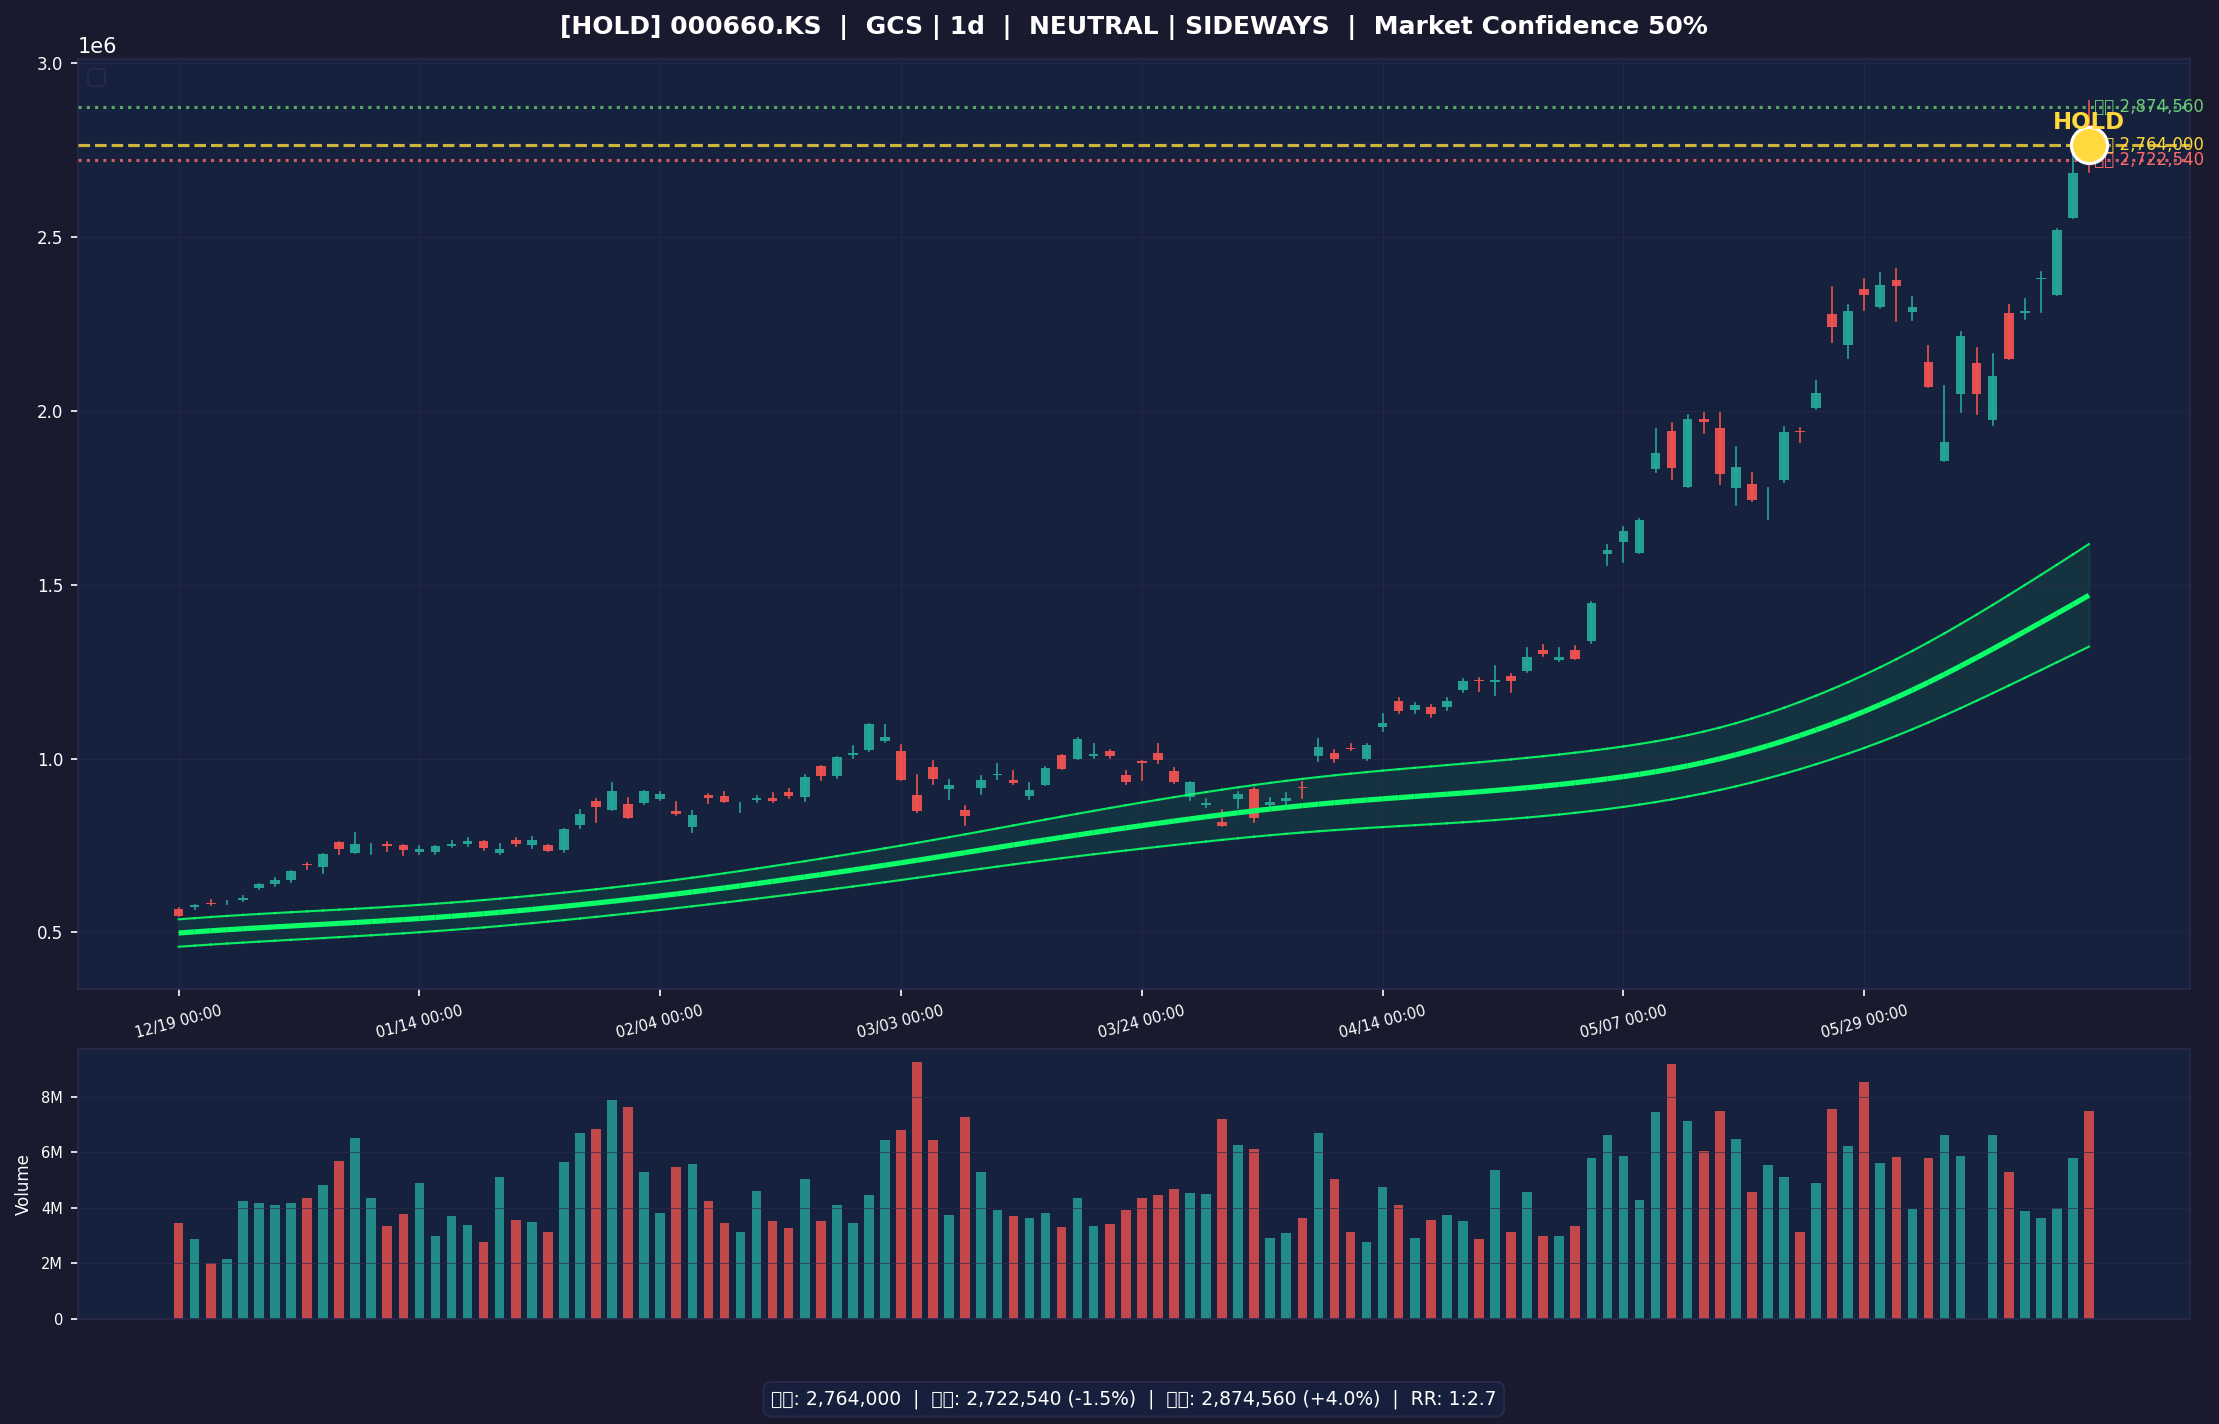Click the 05/29 00:00 date label
Screen dimensions: 2219x1424
point(1864,1022)
